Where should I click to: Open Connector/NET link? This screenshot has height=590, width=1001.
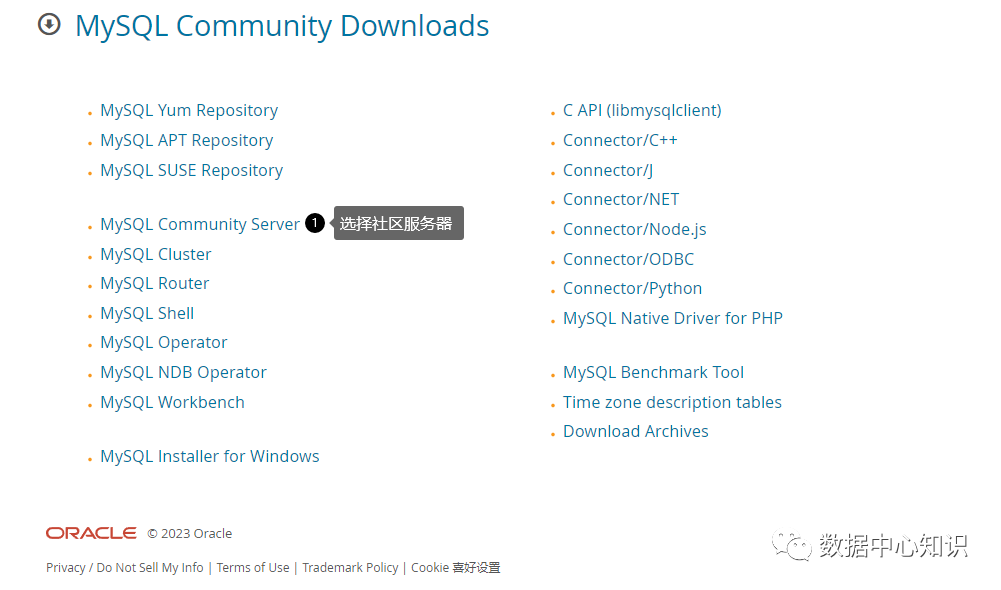click(x=621, y=200)
